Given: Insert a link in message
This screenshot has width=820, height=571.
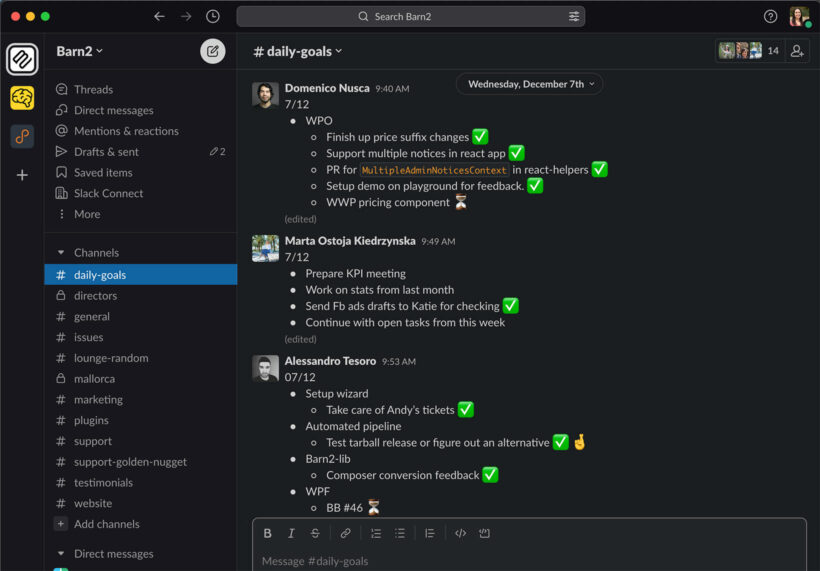Looking at the screenshot, I should [345, 533].
